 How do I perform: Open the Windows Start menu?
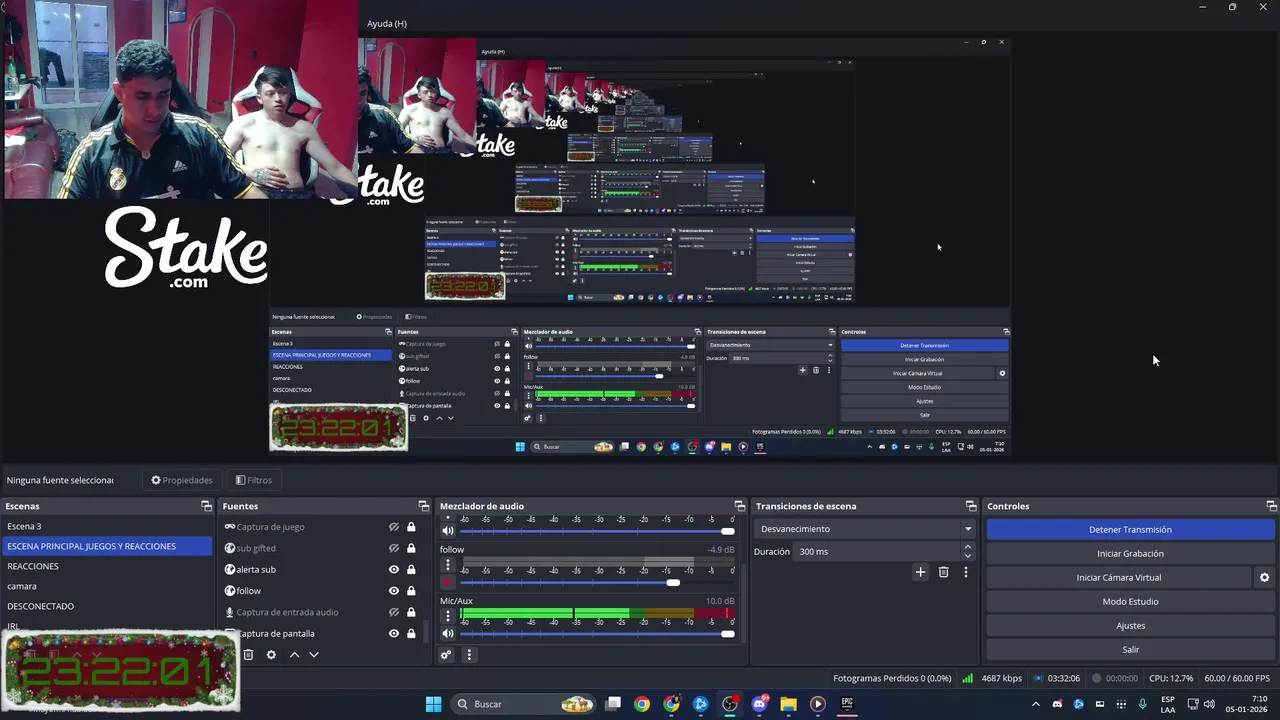433,704
